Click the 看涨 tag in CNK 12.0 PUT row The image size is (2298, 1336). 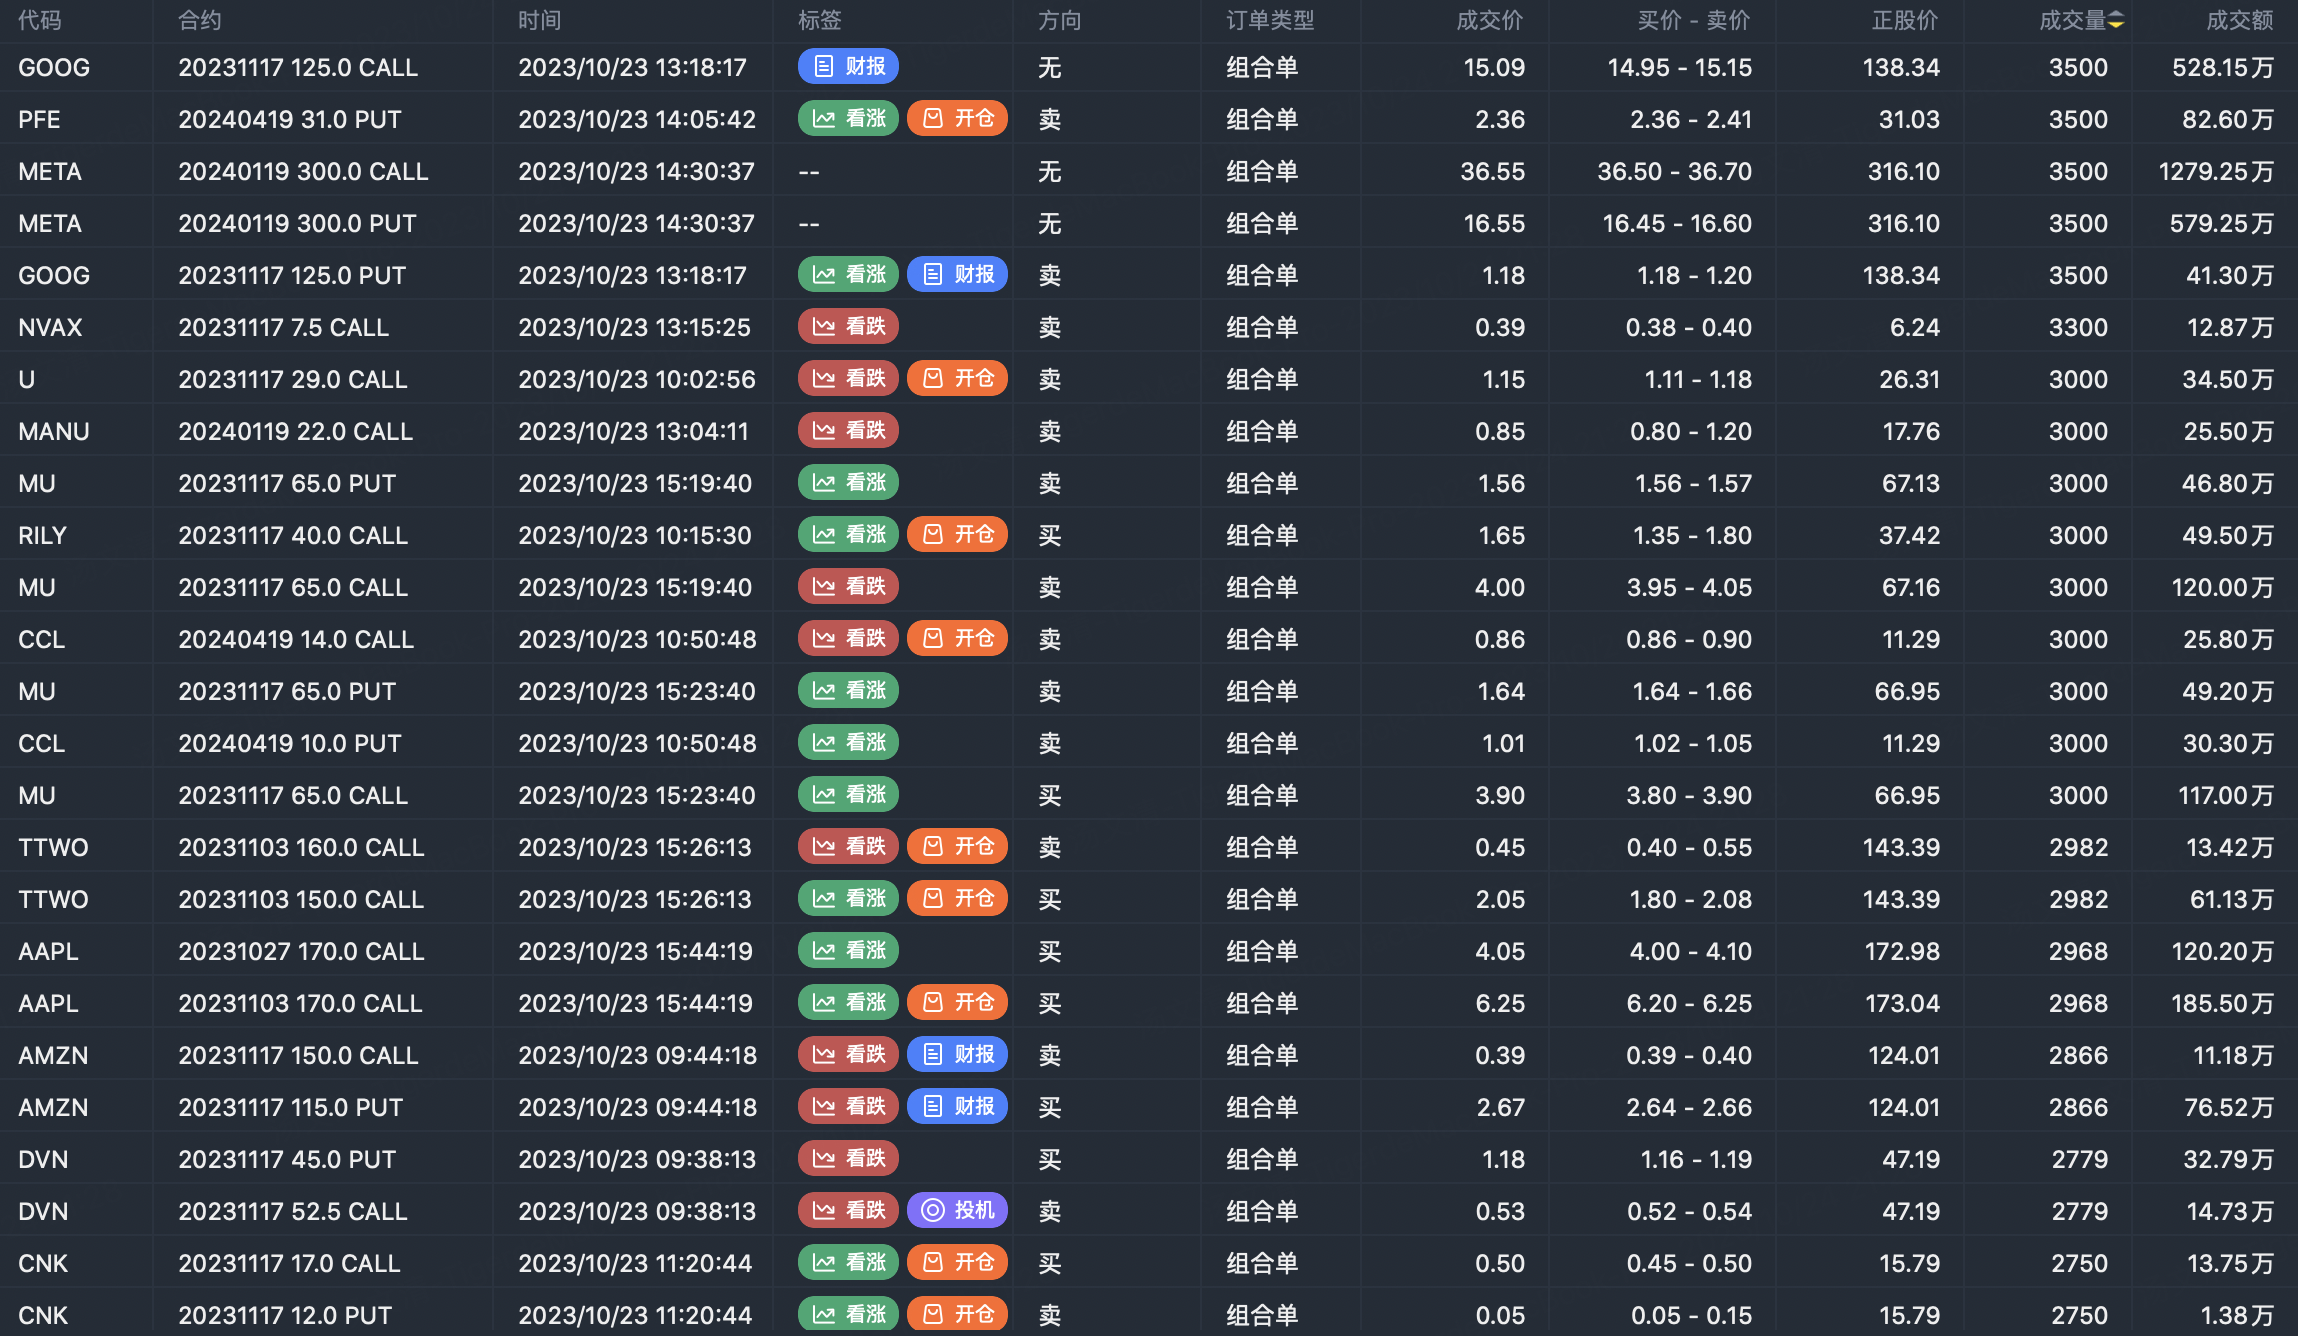[848, 1314]
